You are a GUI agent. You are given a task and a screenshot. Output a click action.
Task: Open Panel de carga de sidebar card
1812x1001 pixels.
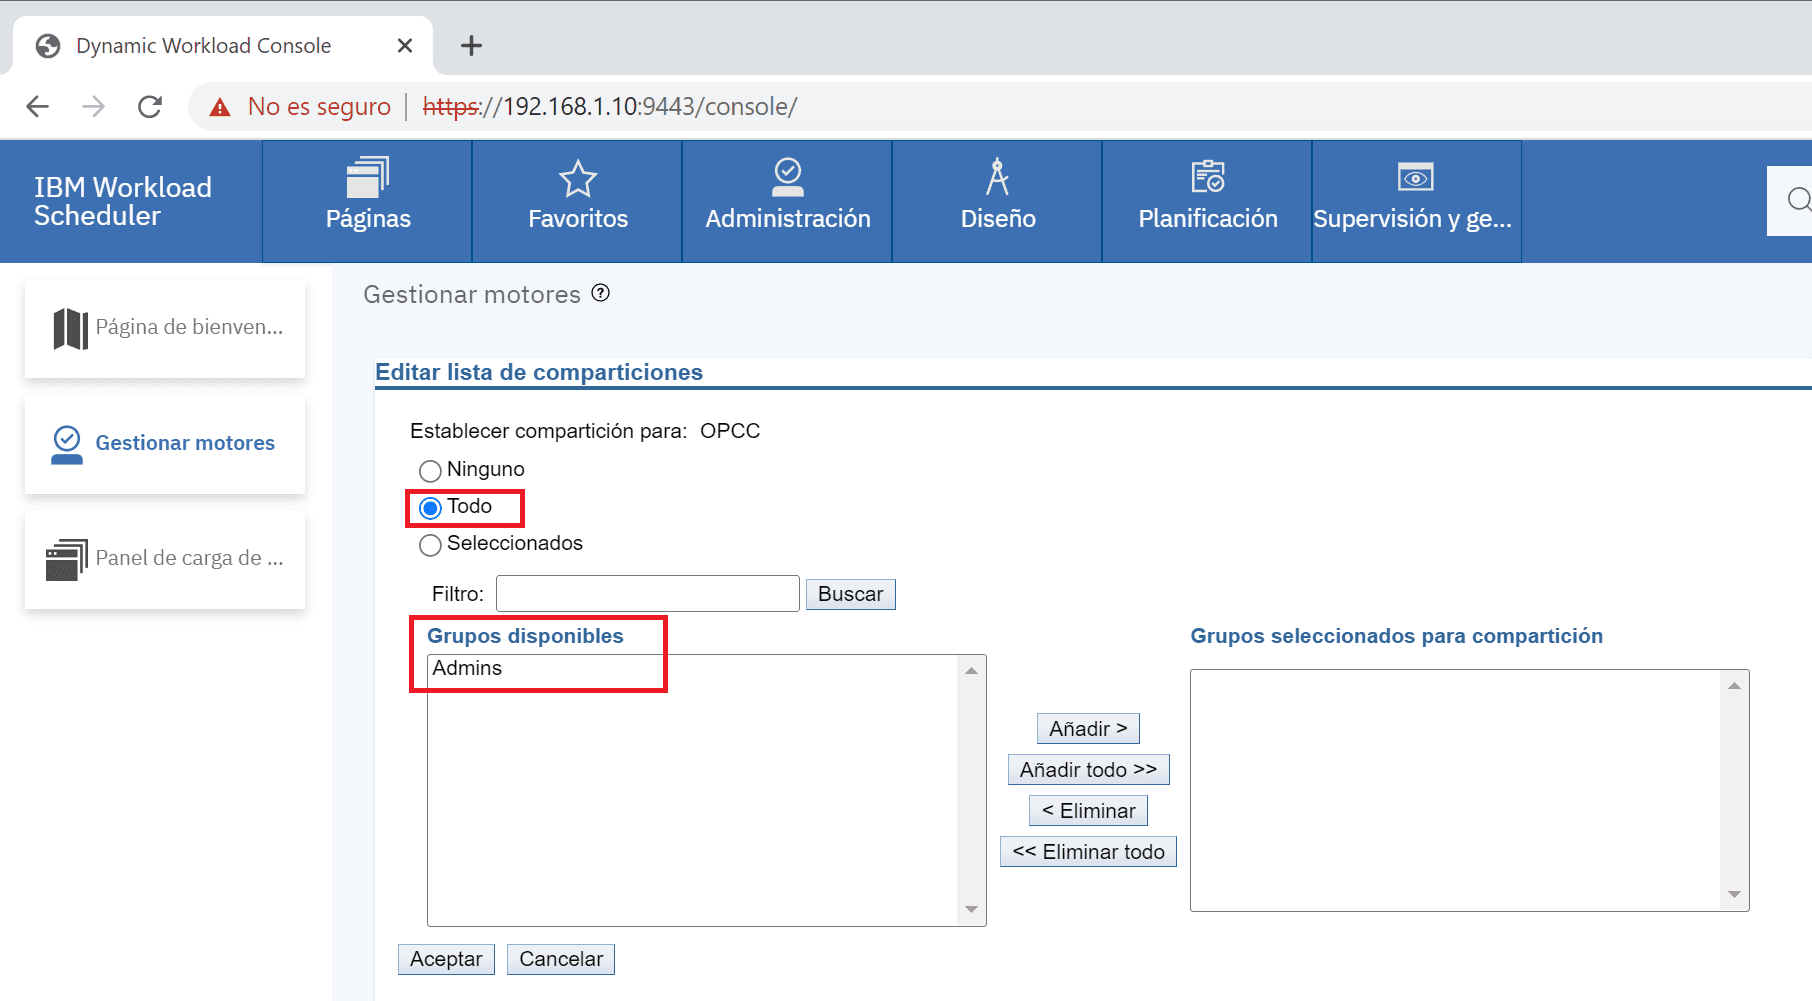click(x=165, y=559)
